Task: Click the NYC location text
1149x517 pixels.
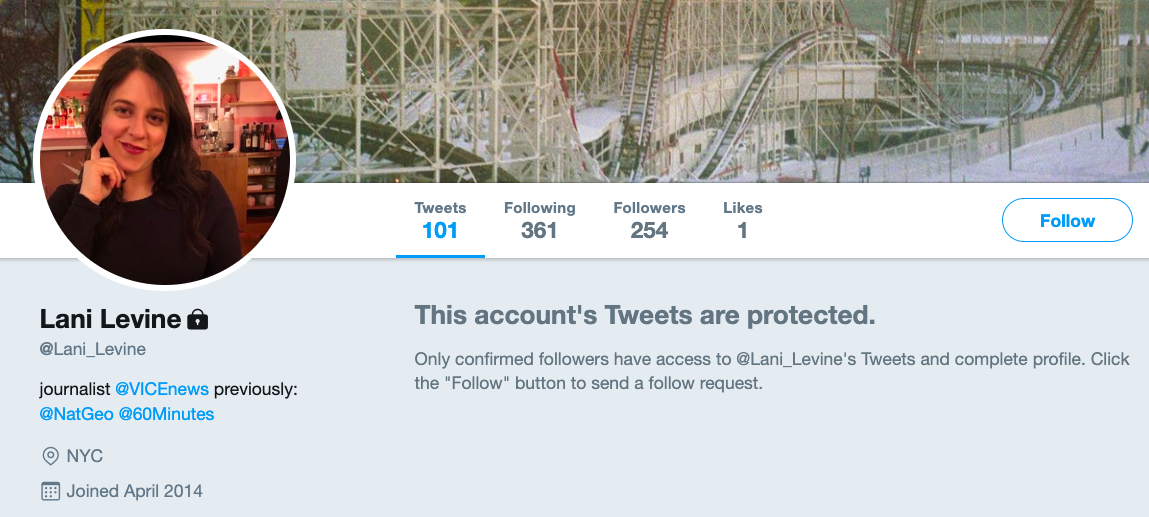Action: tap(85, 456)
